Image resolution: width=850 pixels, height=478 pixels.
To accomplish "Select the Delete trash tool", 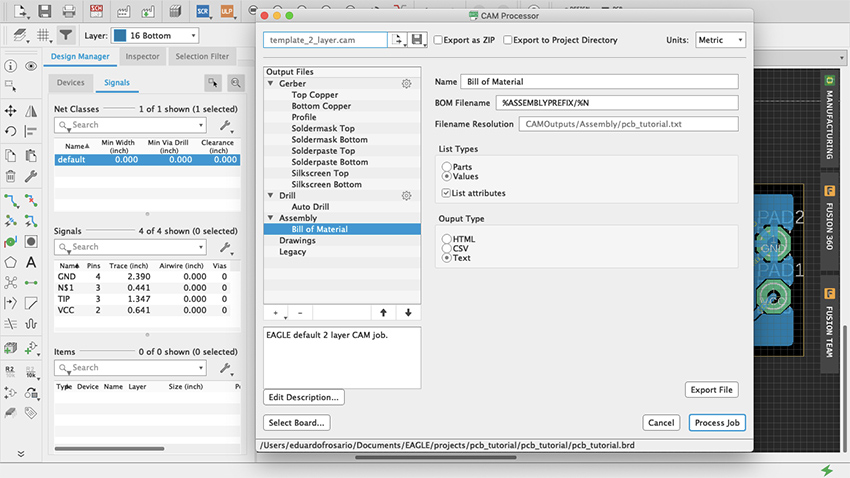I will tap(10, 176).
